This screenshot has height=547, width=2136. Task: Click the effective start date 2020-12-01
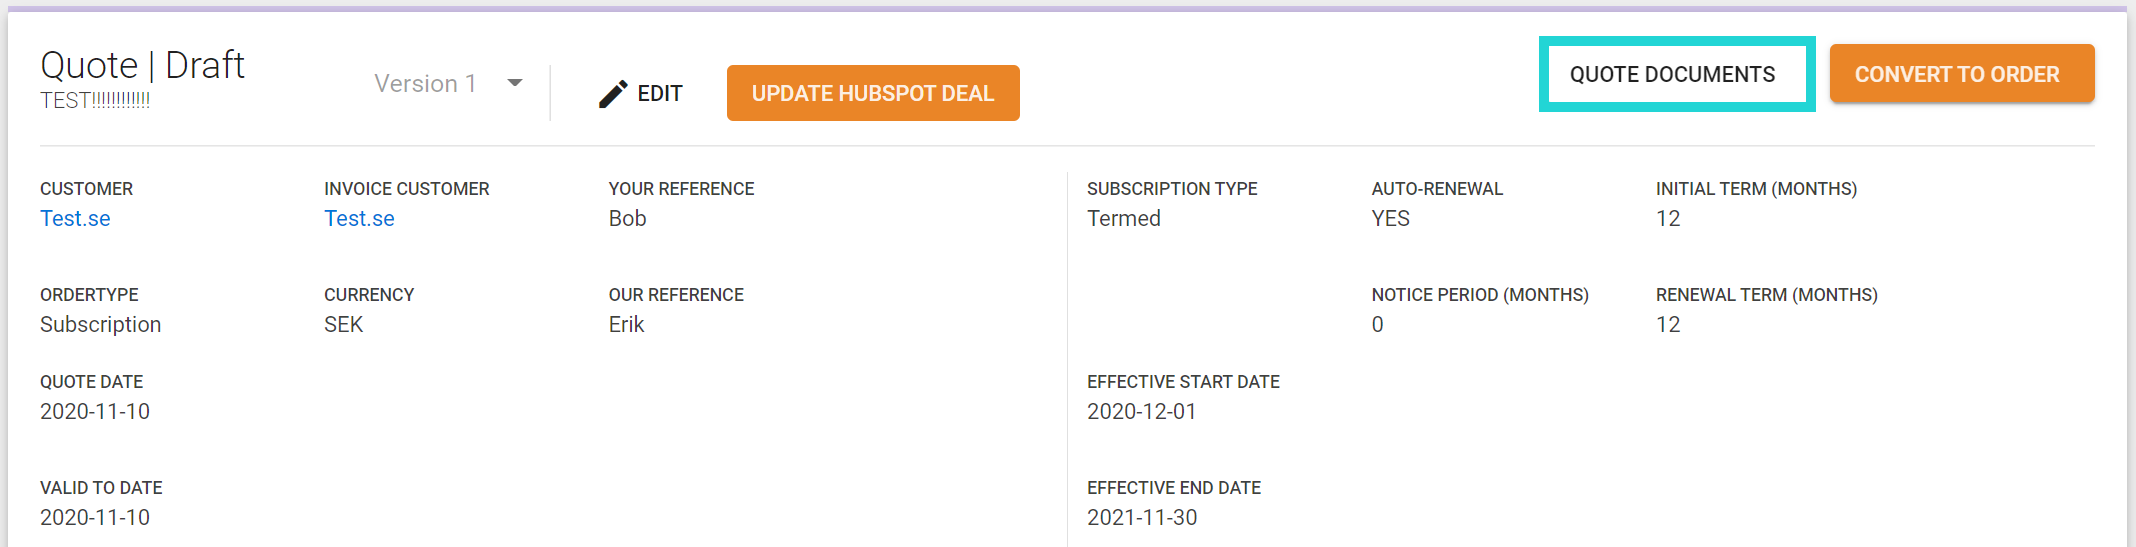[1141, 411]
